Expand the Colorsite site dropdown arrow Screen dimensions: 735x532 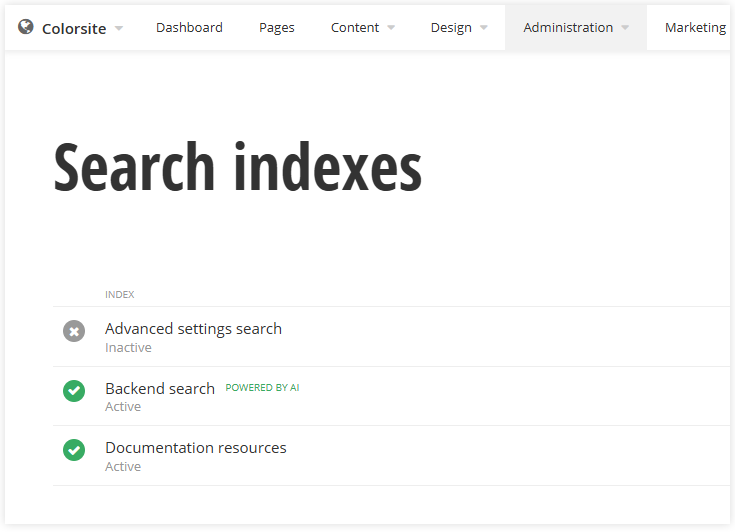click(119, 28)
